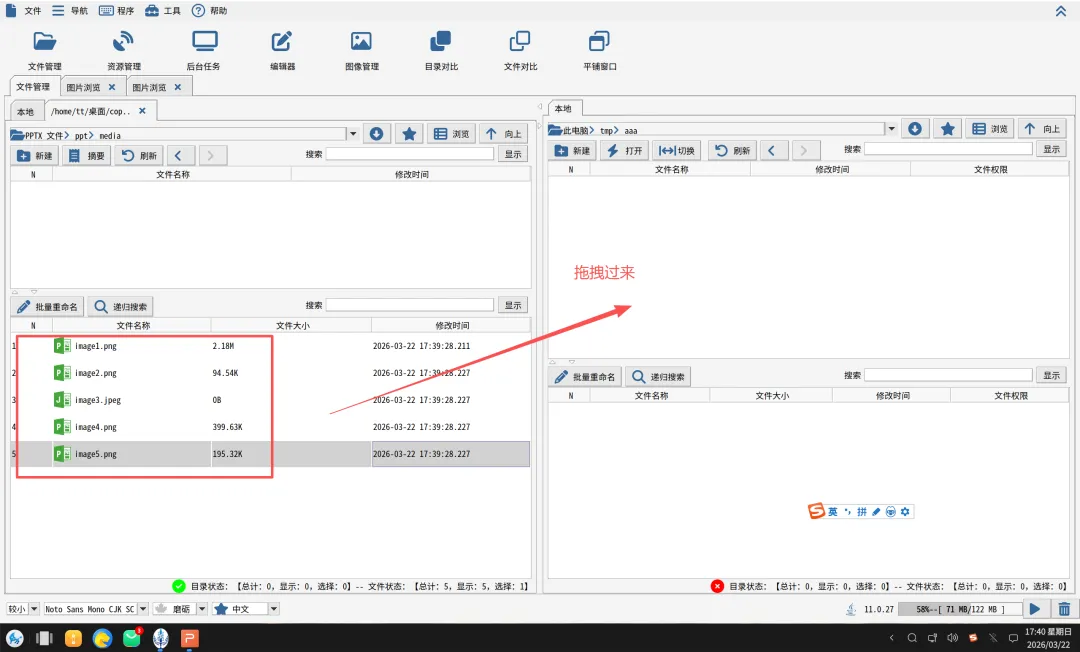
Task: Open the 程序 program menu
Action: click(116, 10)
